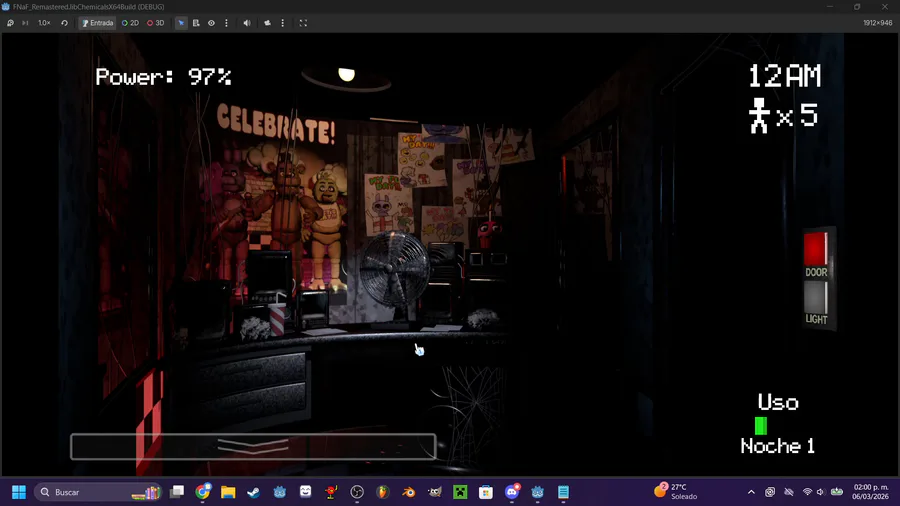Open Minecraft creeper icon in taskbar
The height and width of the screenshot is (506, 900).
[460, 492]
